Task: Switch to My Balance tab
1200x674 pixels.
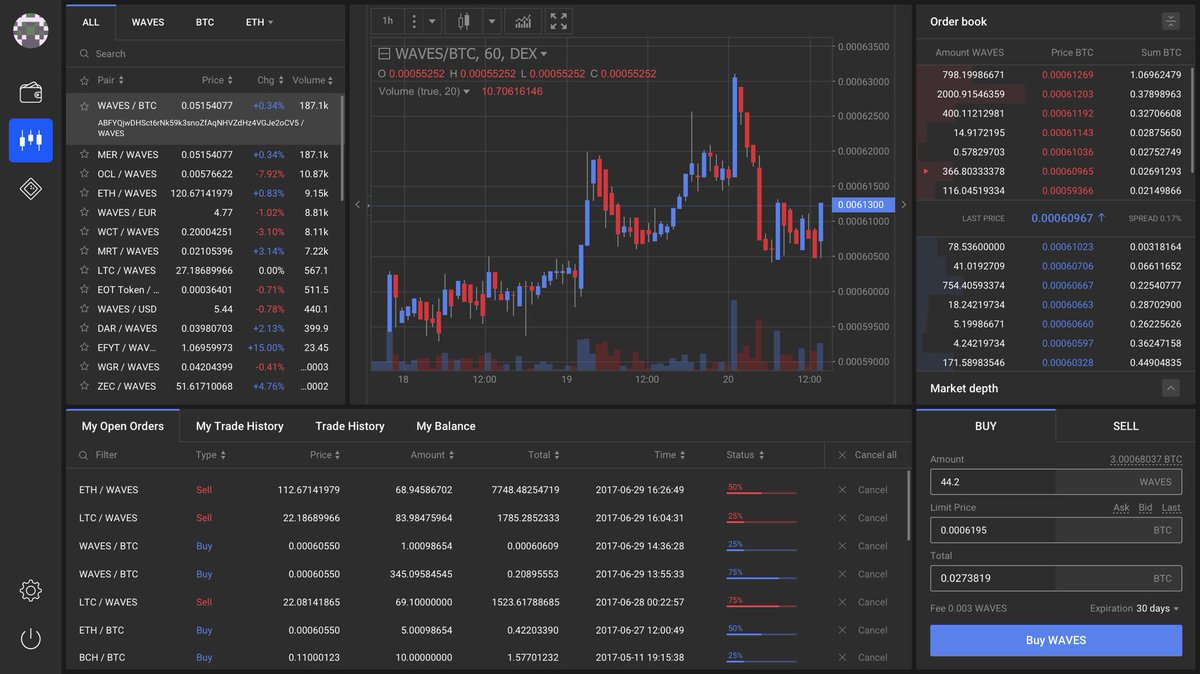Action: (x=446, y=426)
